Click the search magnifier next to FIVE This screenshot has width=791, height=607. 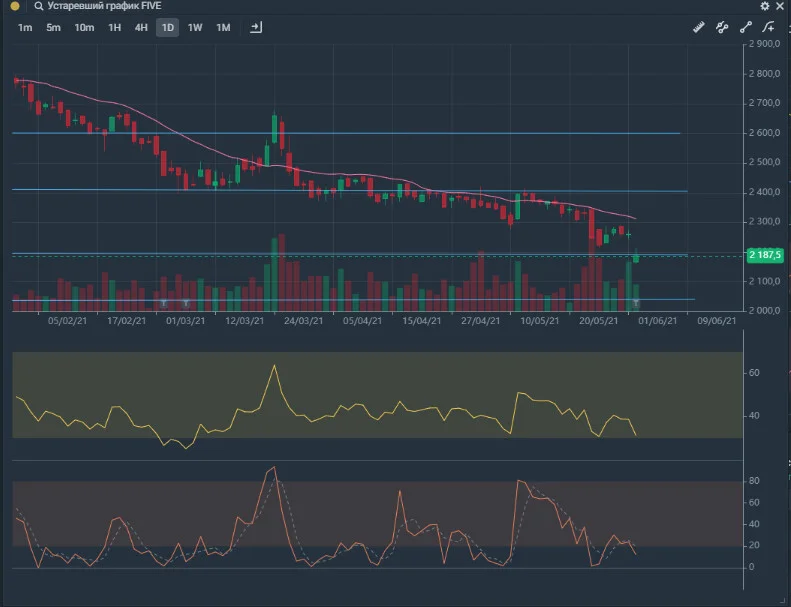coord(38,6)
